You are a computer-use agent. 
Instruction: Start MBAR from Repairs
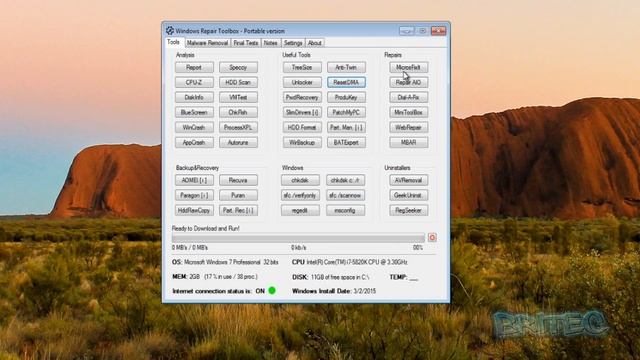[x=409, y=142]
